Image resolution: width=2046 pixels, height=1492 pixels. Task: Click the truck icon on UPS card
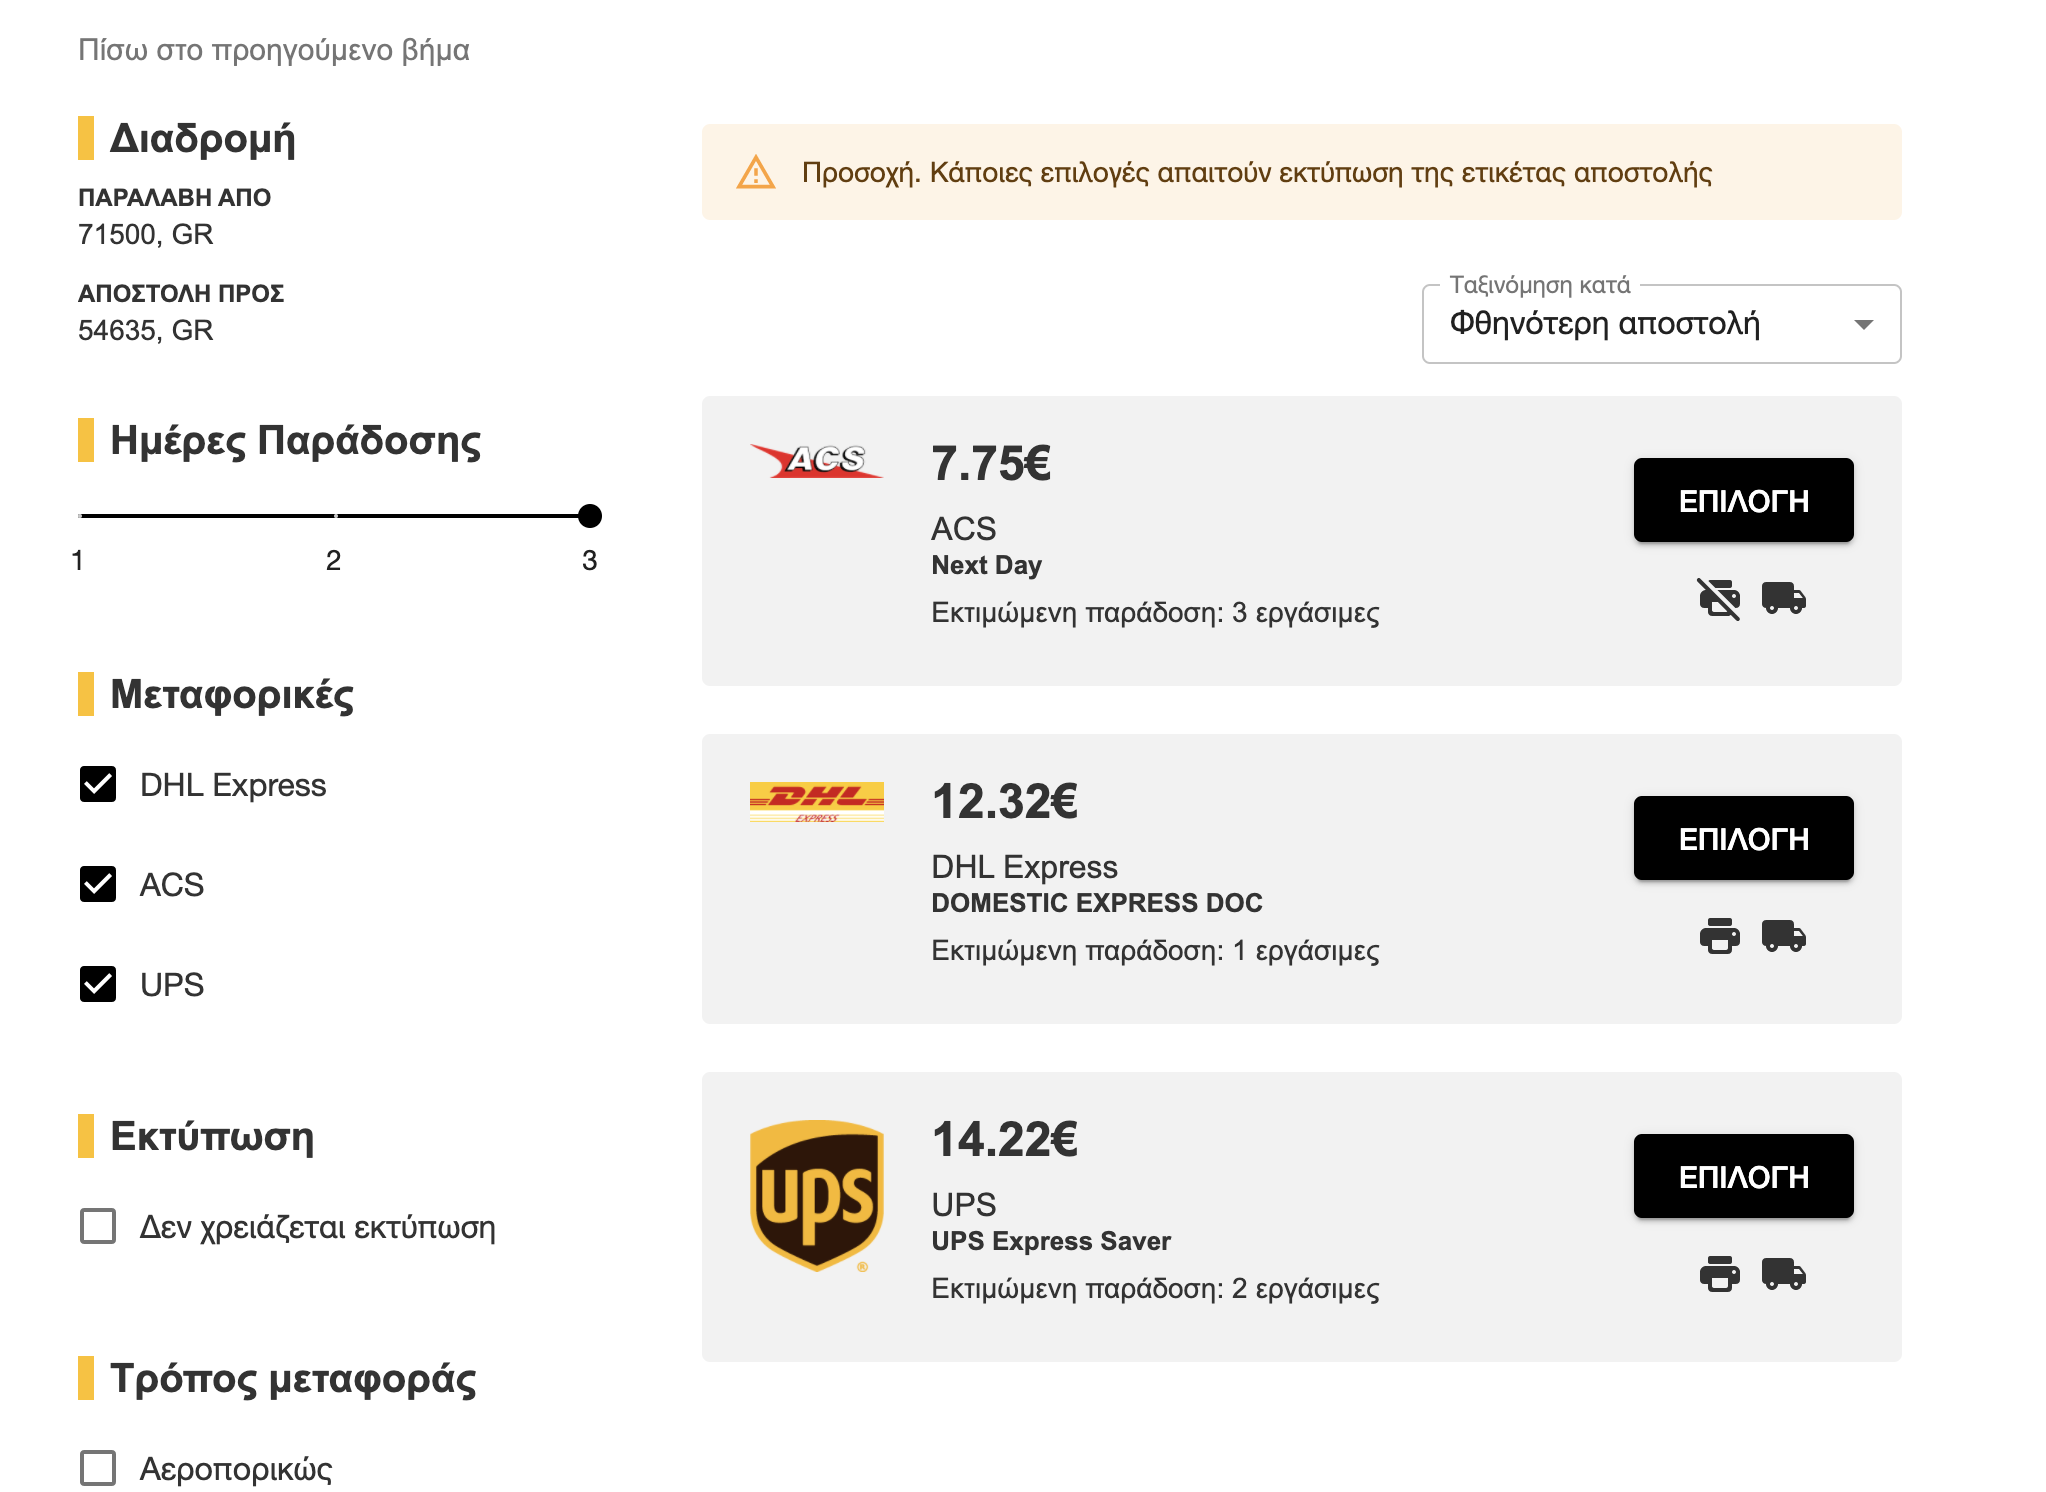(x=1783, y=1274)
